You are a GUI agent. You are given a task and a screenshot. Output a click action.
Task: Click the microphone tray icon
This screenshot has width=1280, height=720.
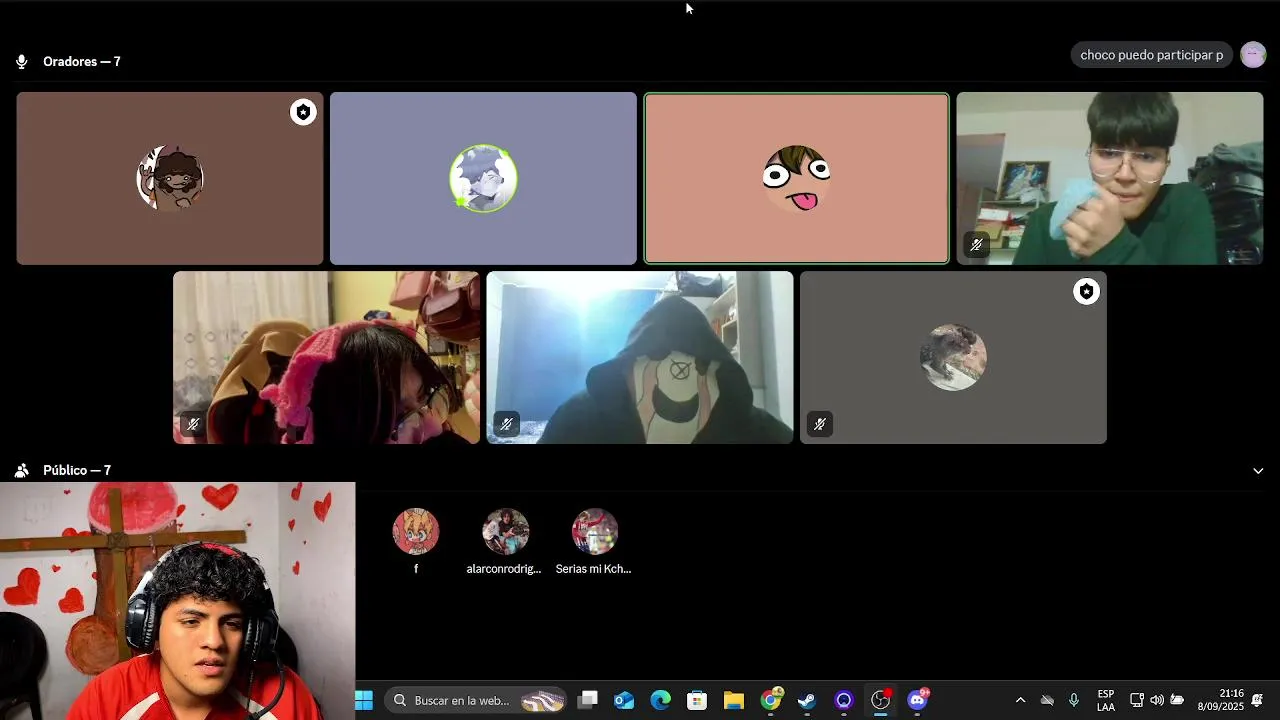pos(1074,701)
